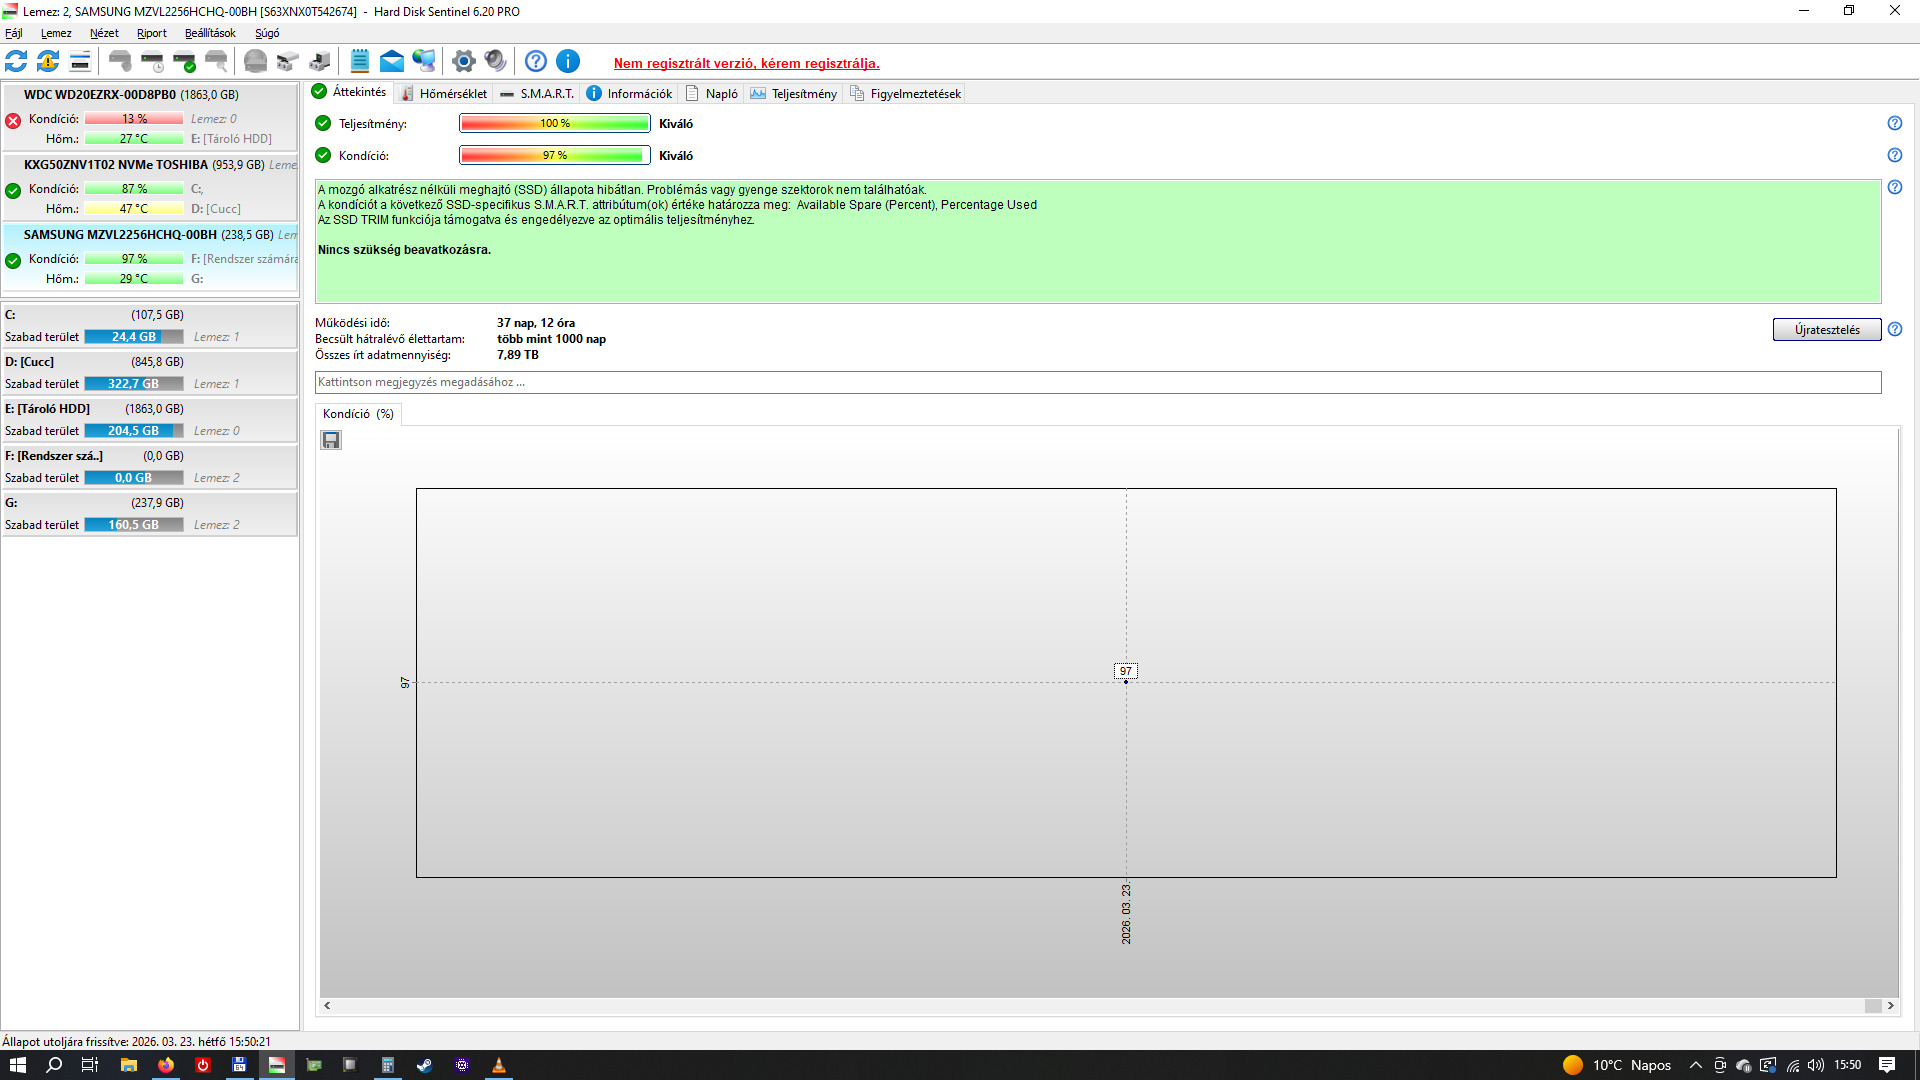
Task: Open the Riport menu
Action: point(152,33)
